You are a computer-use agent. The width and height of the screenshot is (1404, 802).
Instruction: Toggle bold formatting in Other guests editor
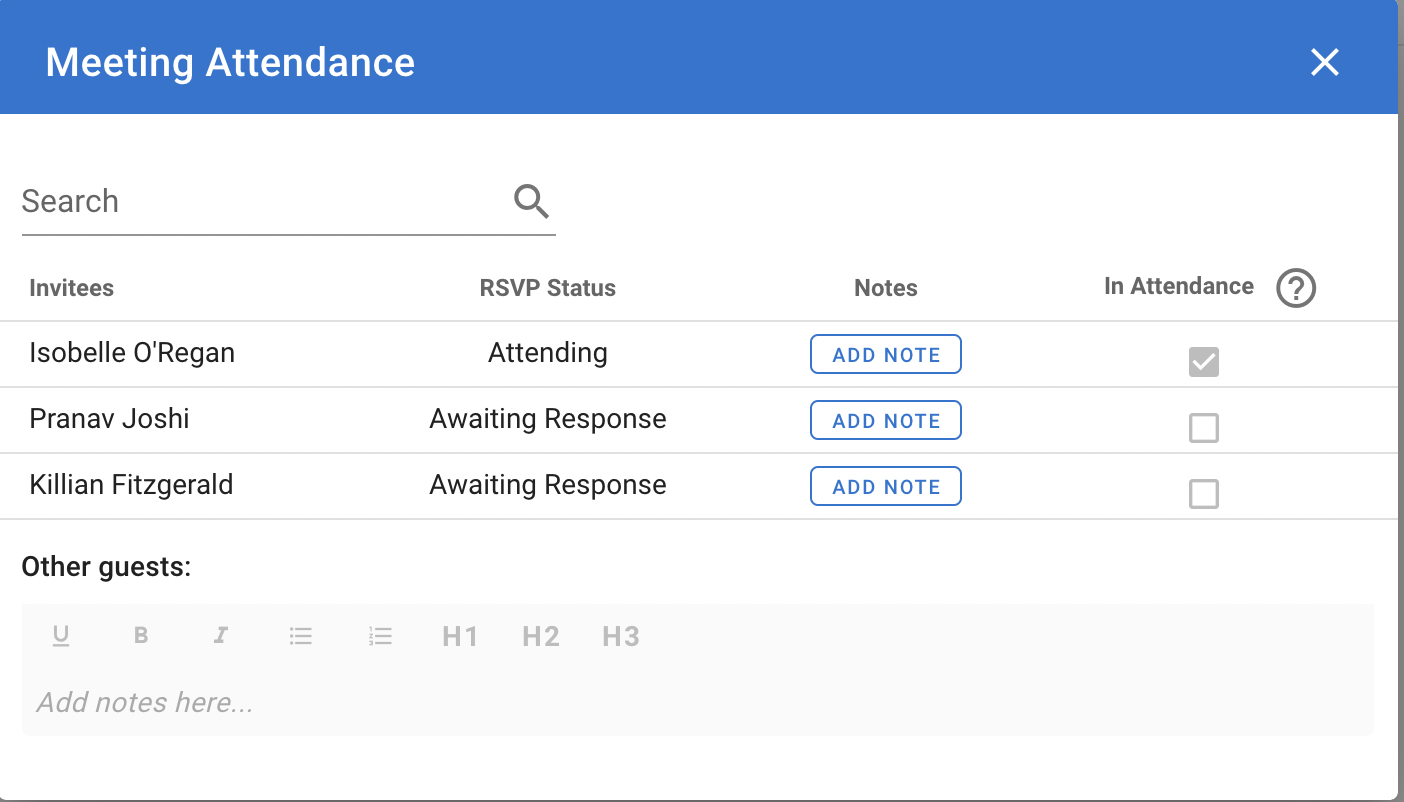[x=141, y=636]
